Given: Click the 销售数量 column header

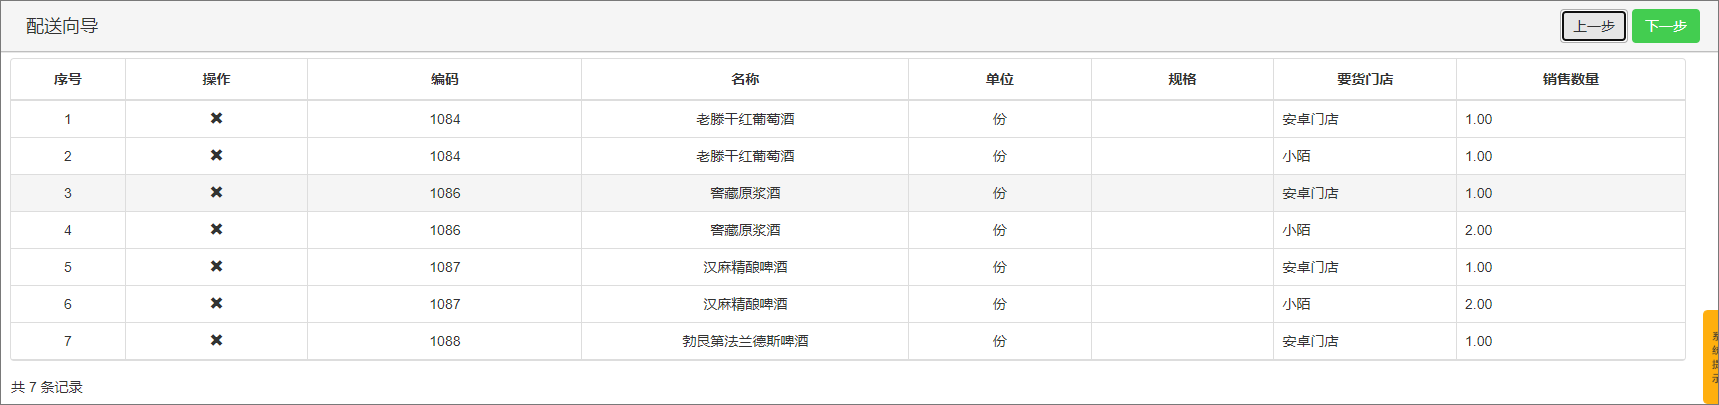Looking at the screenshot, I should click(1570, 79).
